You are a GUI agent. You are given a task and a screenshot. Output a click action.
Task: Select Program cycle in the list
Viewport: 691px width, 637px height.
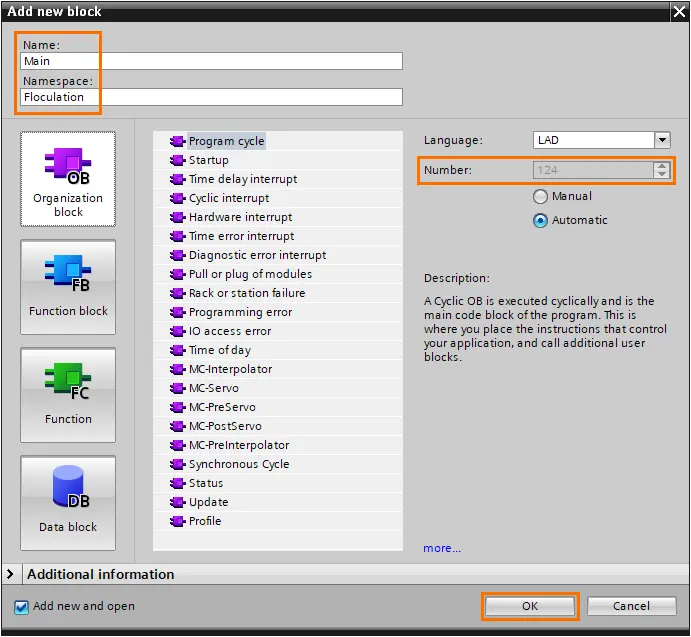tap(227, 141)
